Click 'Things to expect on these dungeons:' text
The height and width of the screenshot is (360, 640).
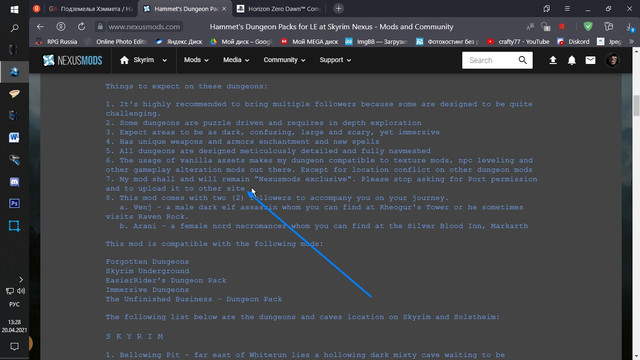tap(187, 87)
